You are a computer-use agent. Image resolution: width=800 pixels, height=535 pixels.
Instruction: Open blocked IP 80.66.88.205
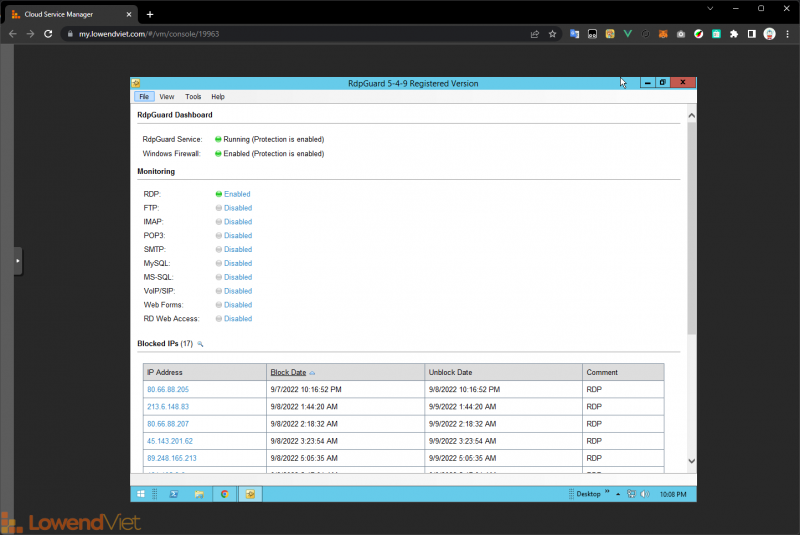pyautogui.click(x=168, y=390)
